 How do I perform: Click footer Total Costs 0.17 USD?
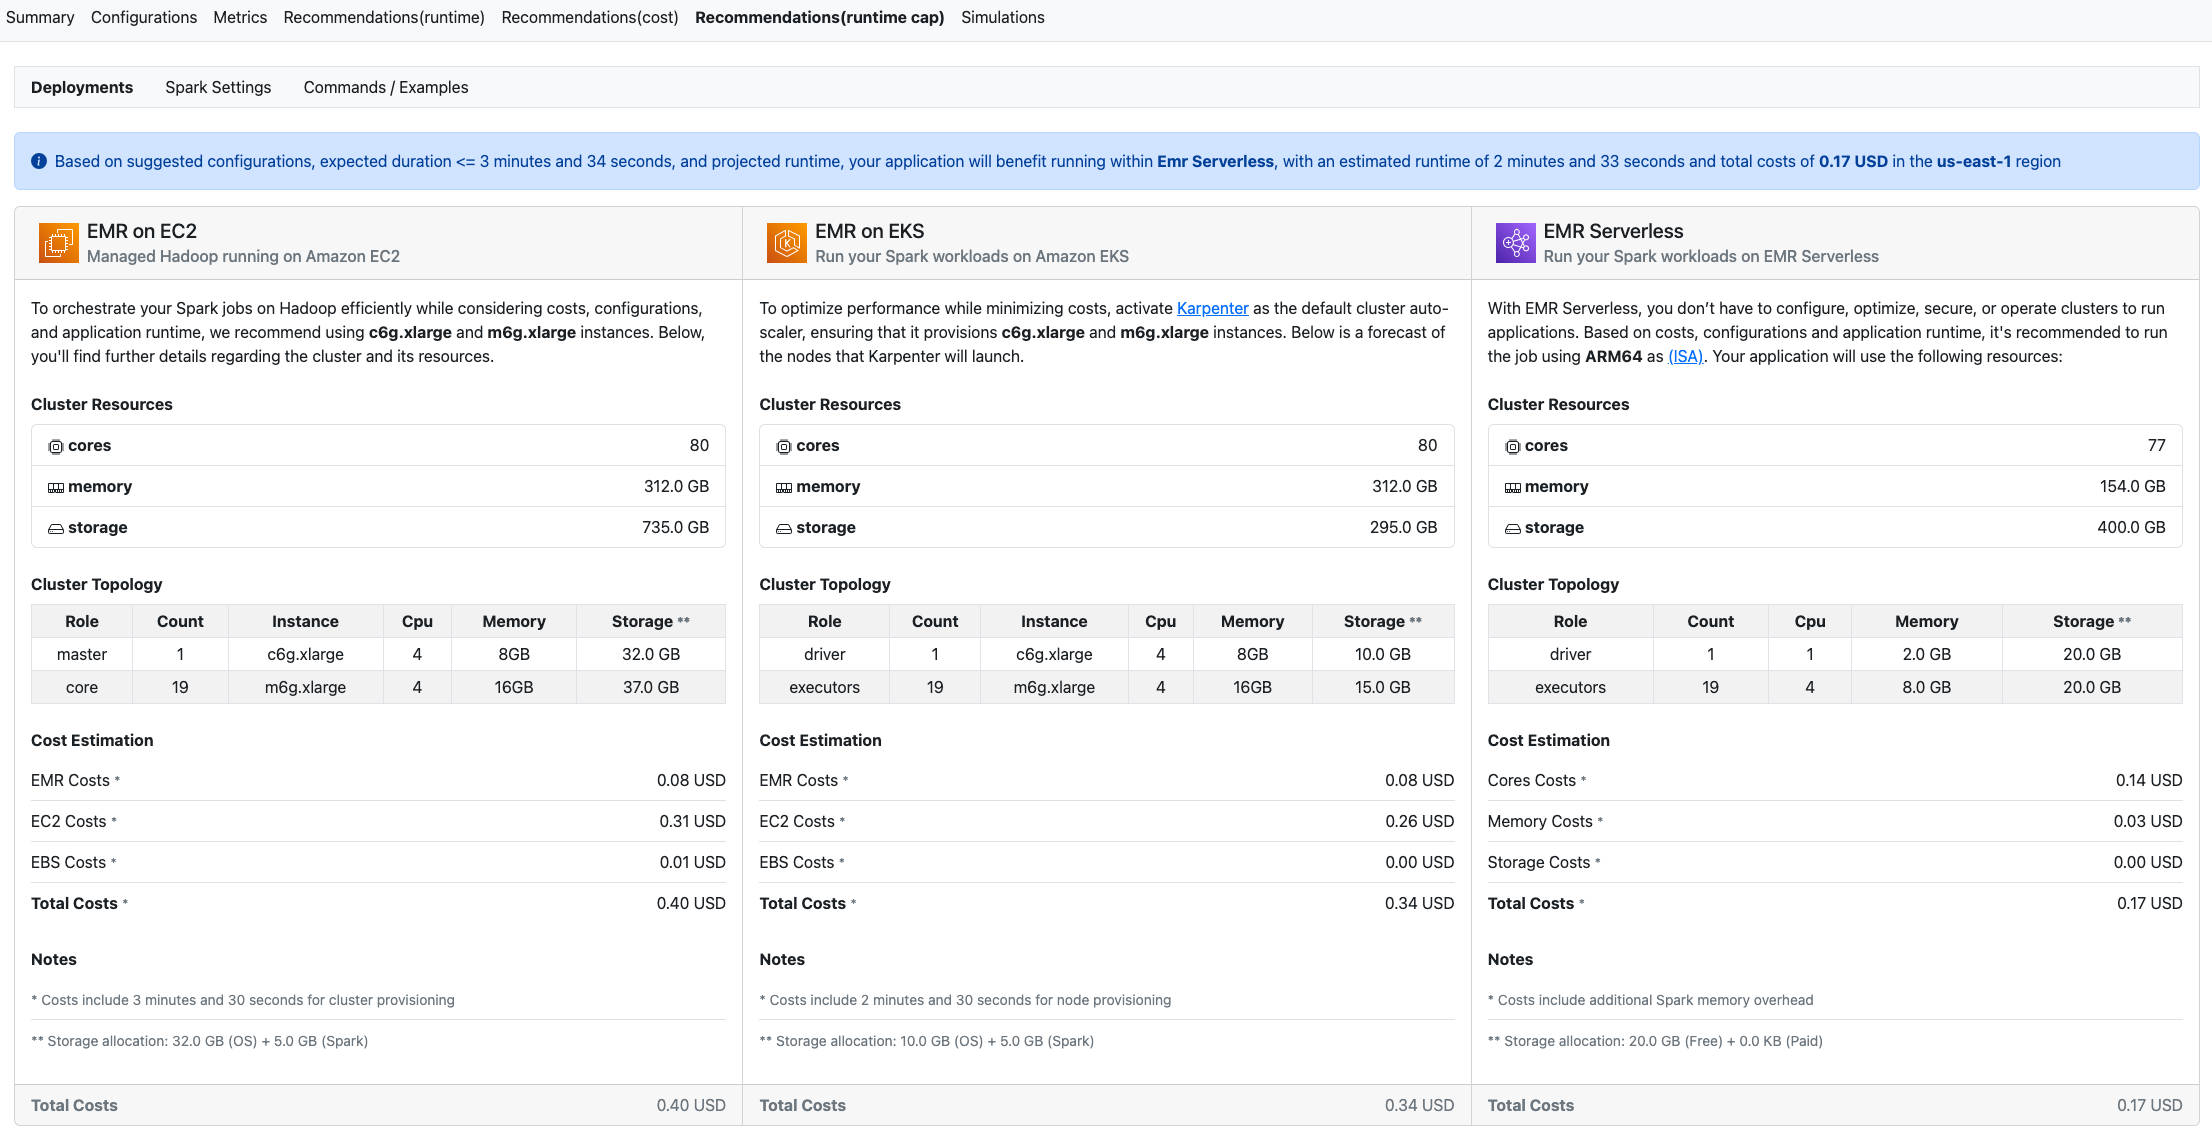(2149, 1105)
